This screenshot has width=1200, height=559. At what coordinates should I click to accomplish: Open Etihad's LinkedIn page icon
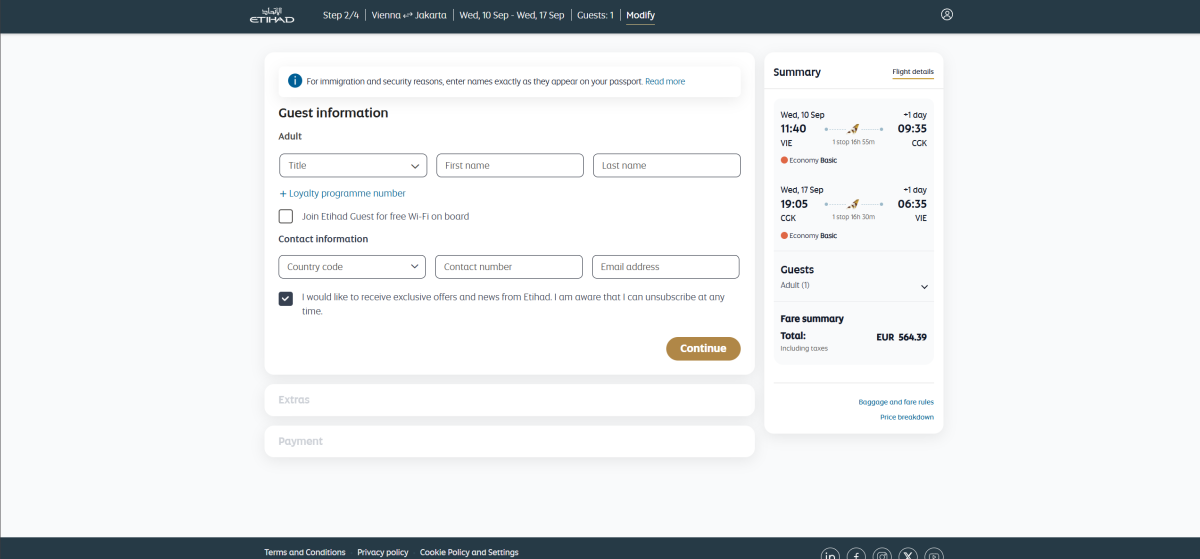coord(830,555)
